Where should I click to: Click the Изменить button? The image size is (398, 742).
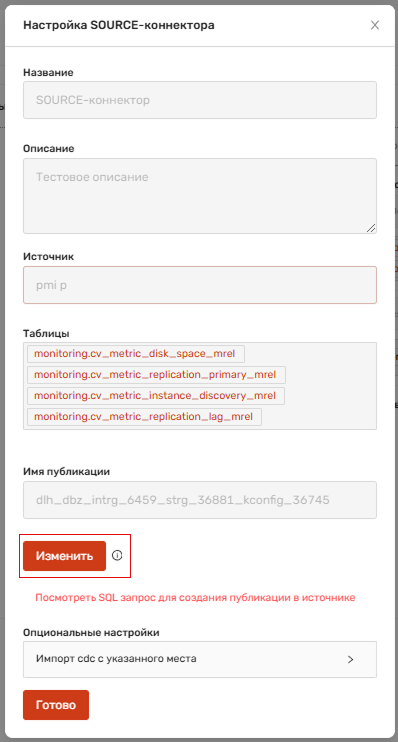64,556
